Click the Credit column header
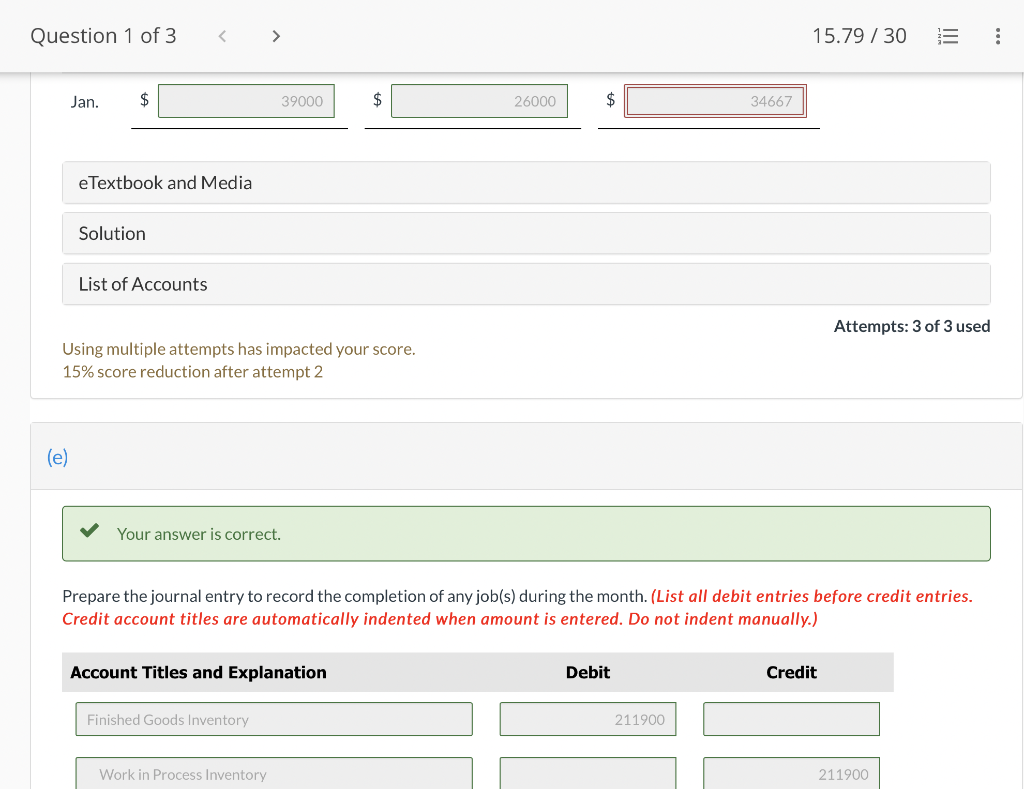1024x789 pixels. pos(792,672)
